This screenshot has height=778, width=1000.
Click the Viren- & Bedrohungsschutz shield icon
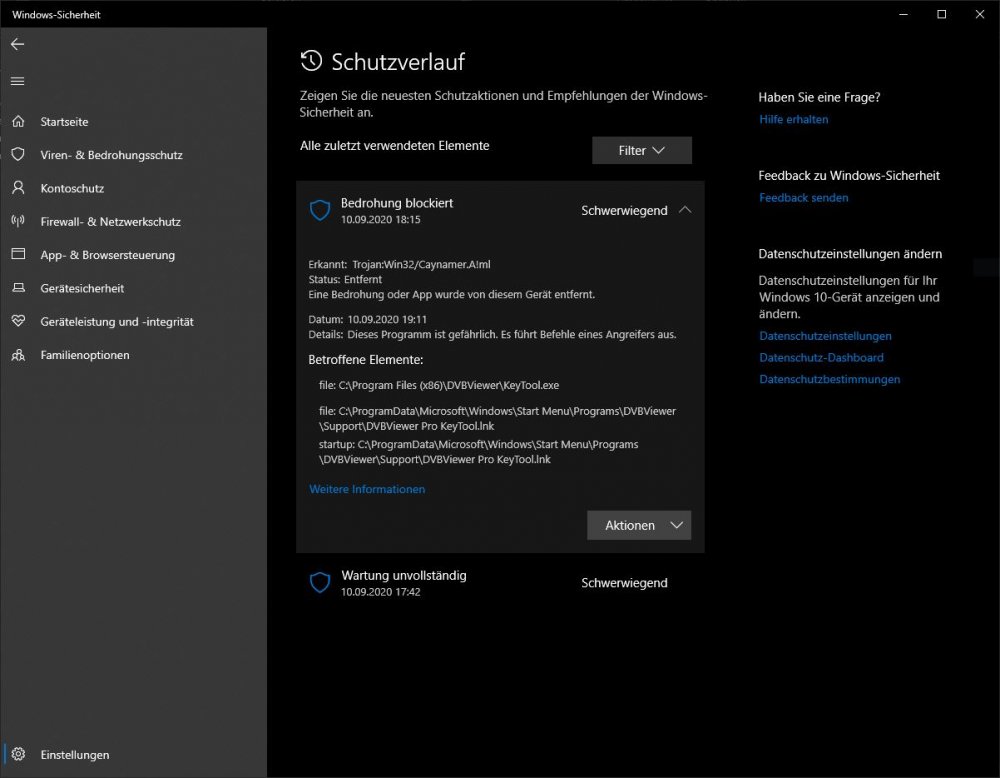point(18,155)
